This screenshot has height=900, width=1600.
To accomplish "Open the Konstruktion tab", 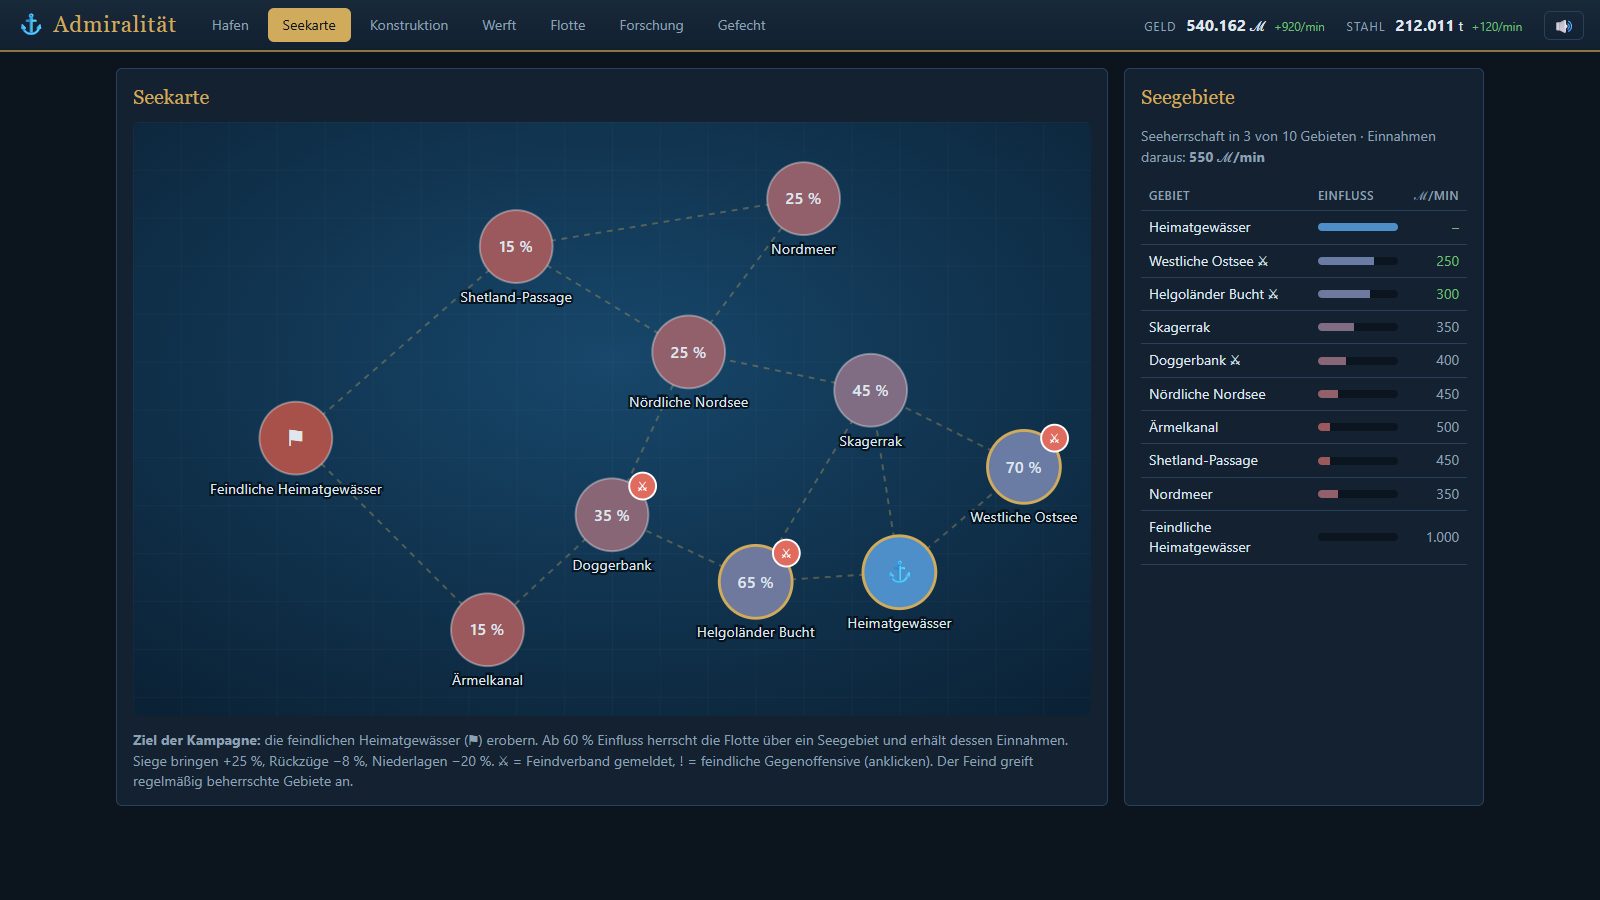I will (409, 25).
